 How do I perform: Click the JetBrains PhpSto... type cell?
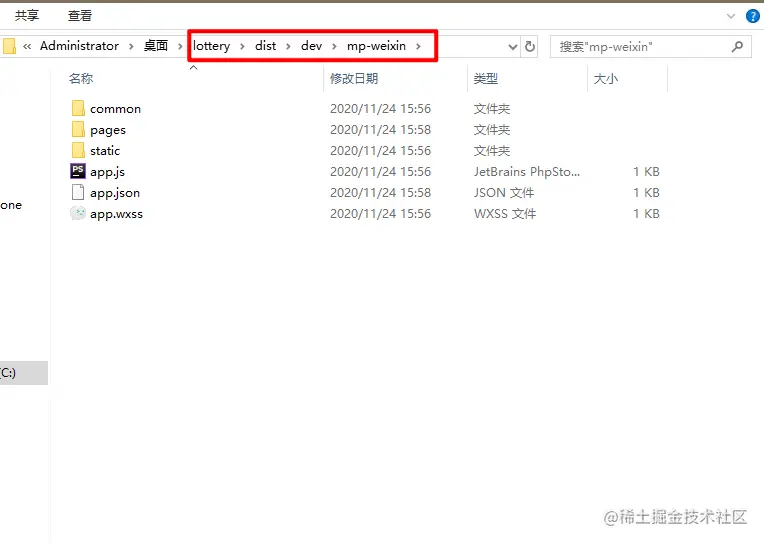coord(527,172)
